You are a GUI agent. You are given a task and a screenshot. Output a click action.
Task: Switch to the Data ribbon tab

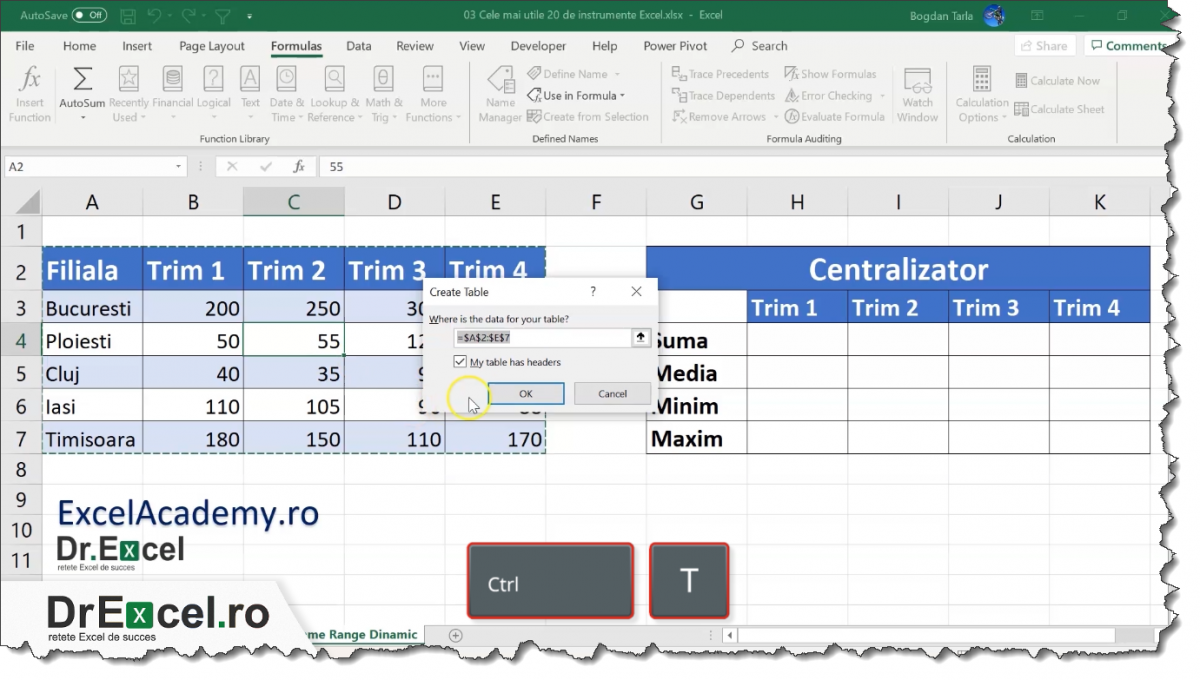[x=358, y=45]
